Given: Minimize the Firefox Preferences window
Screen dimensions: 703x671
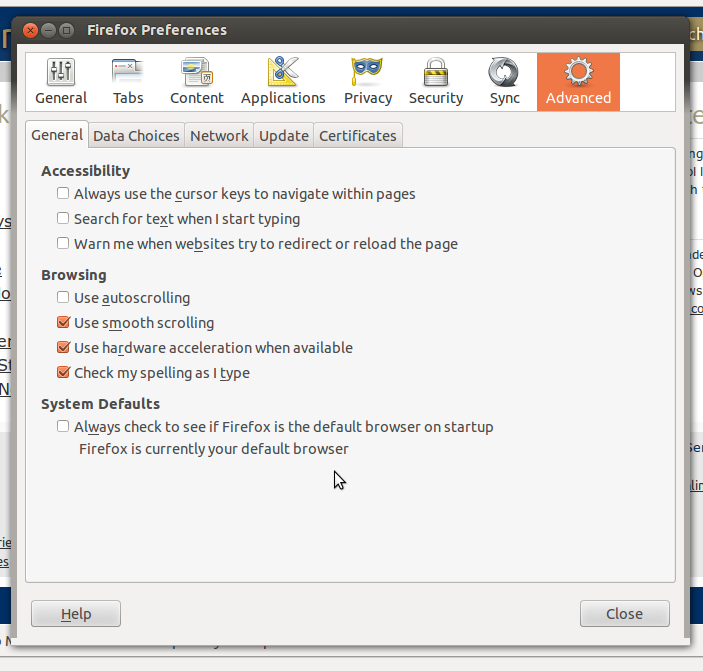Looking at the screenshot, I should point(48,30).
